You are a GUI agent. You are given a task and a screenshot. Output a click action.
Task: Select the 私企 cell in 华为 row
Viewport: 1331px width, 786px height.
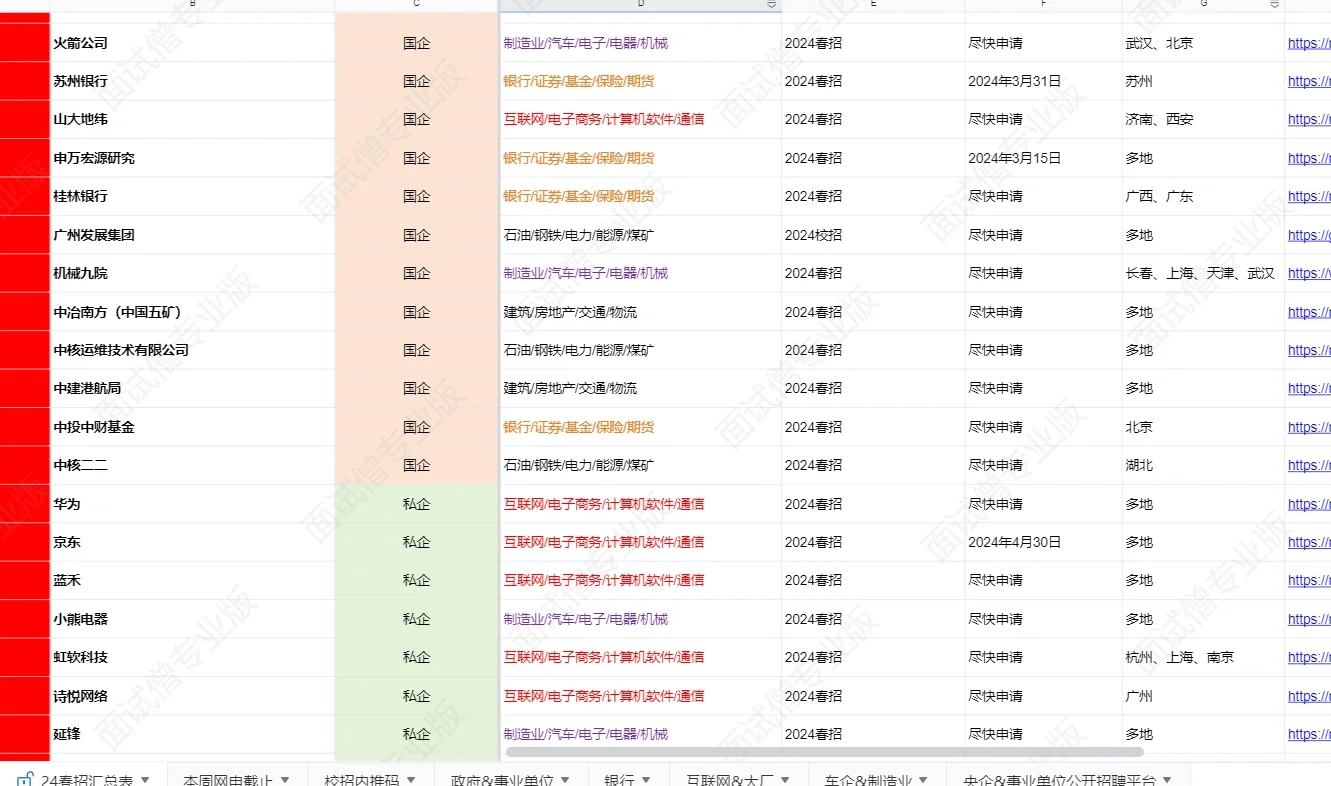(x=416, y=504)
